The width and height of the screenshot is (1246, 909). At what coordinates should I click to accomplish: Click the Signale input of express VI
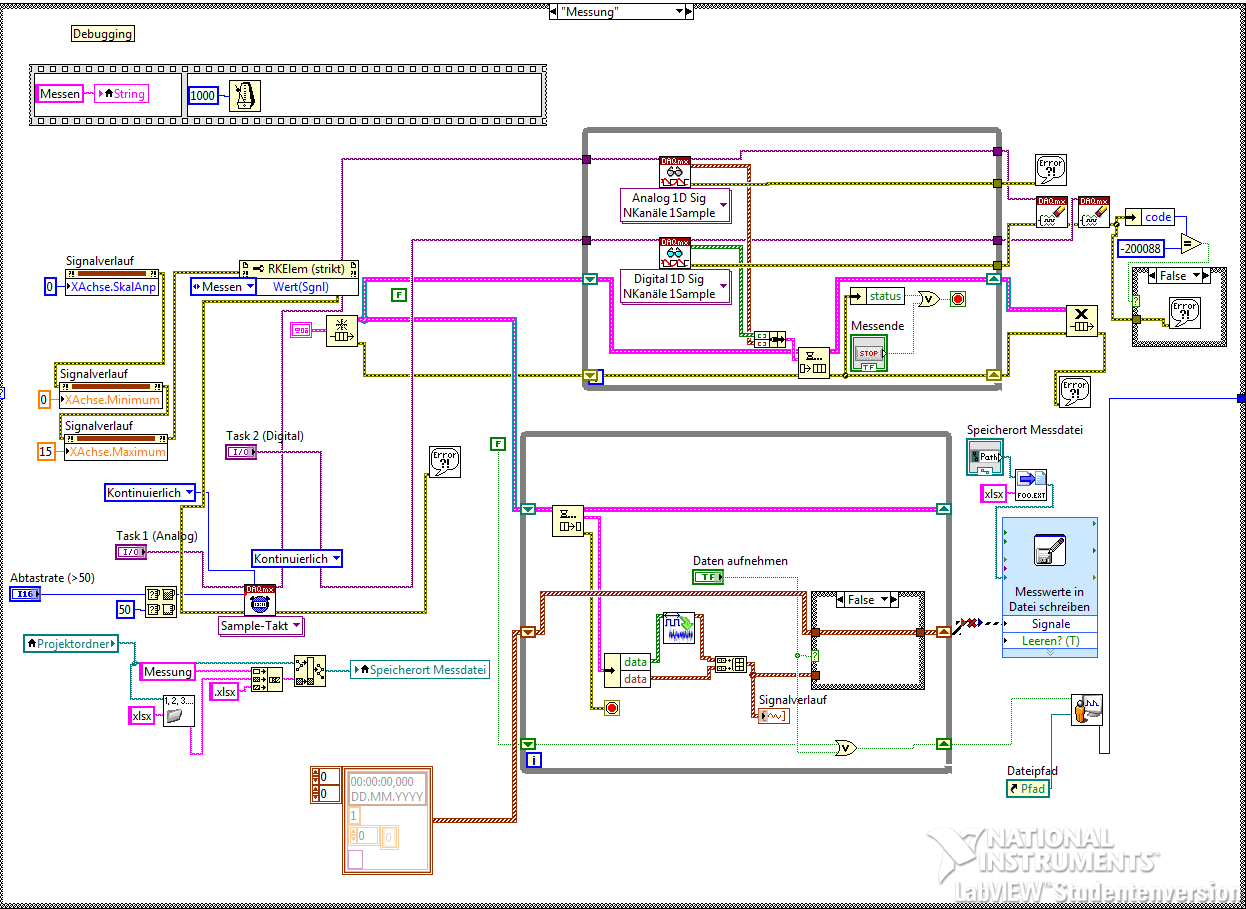click(x=1050, y=624)
